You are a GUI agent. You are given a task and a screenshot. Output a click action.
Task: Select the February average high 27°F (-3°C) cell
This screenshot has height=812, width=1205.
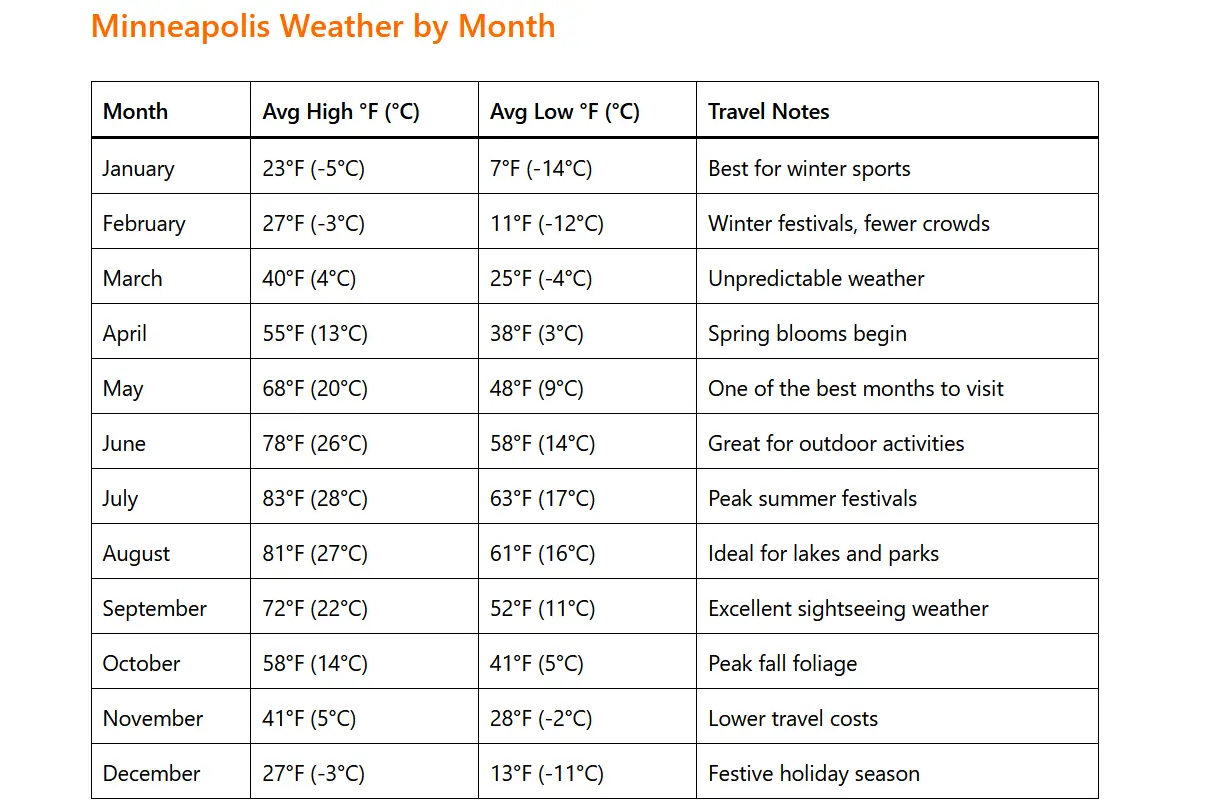313,224
